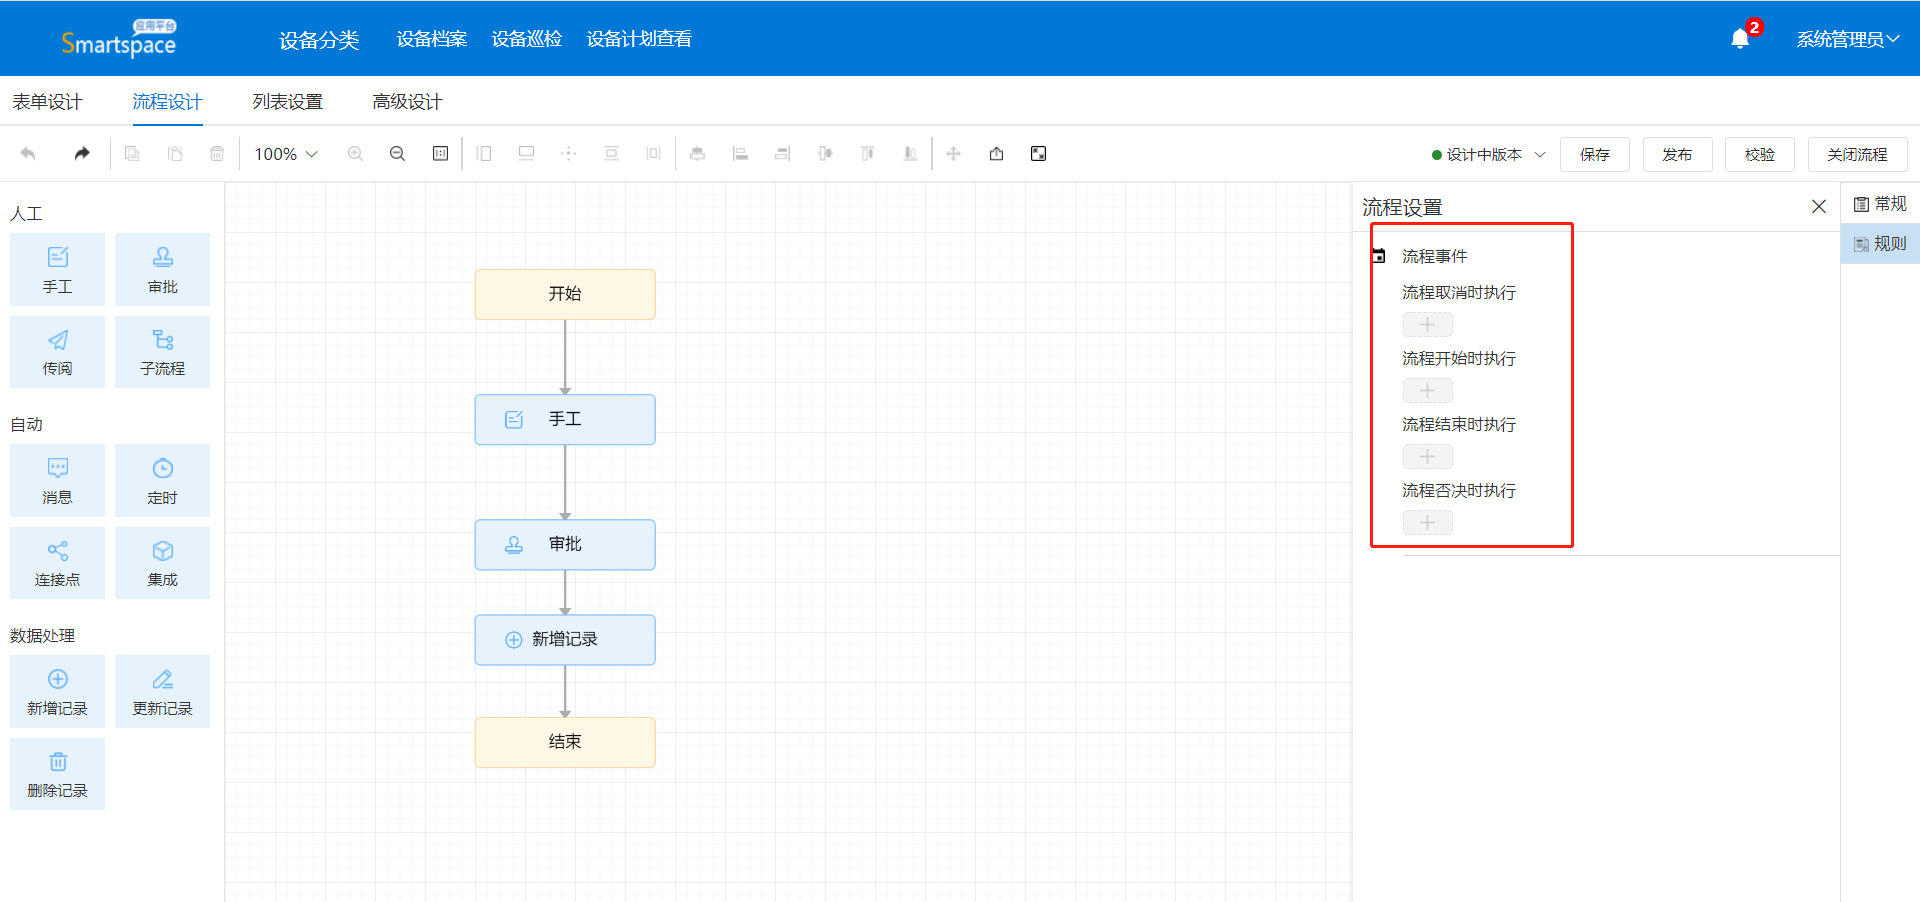Click the undo arrow in the toolbar

click(28, 154)
